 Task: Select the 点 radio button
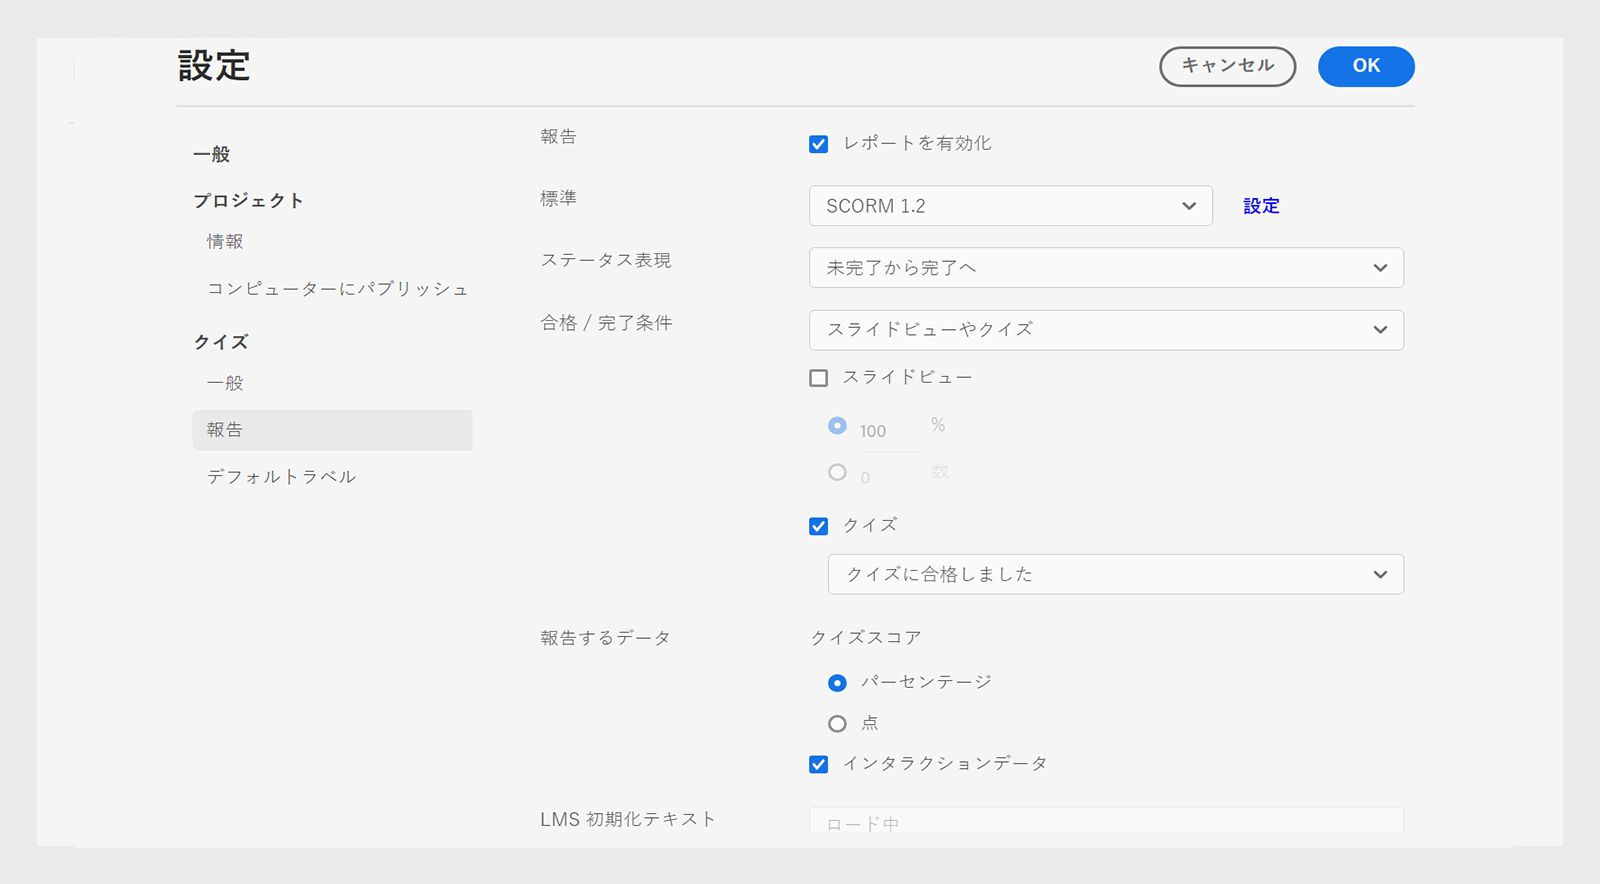pos(838,724)
